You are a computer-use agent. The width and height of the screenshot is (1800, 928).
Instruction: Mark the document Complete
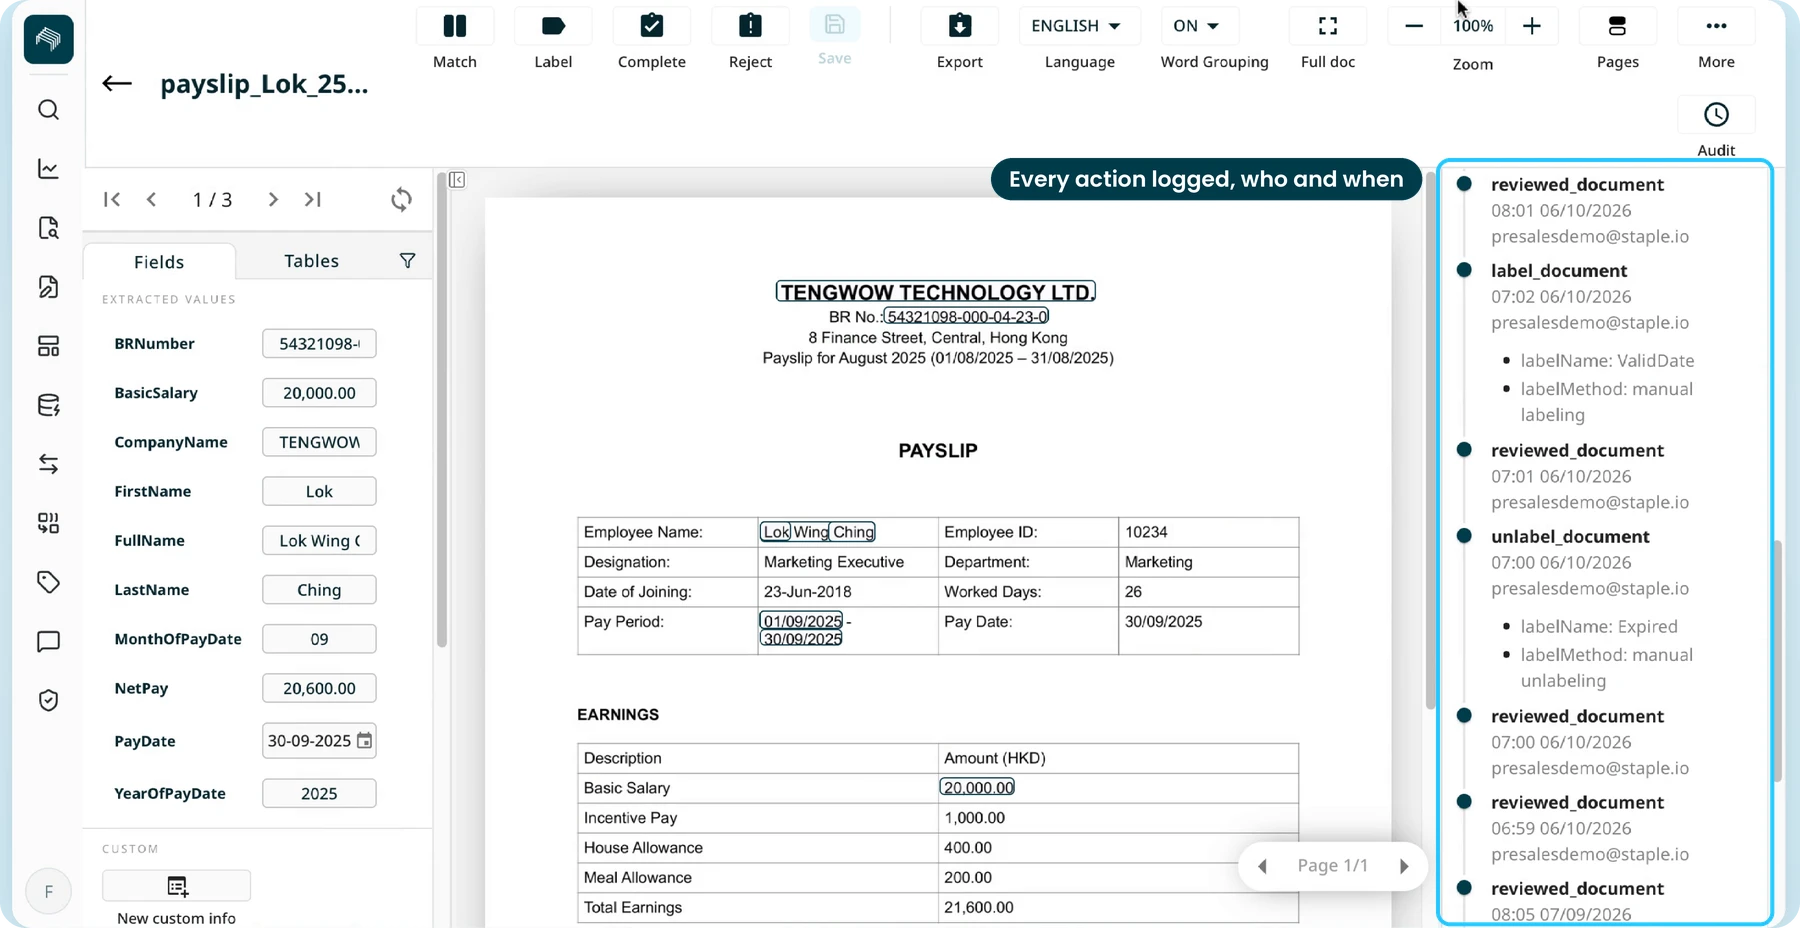651,26
